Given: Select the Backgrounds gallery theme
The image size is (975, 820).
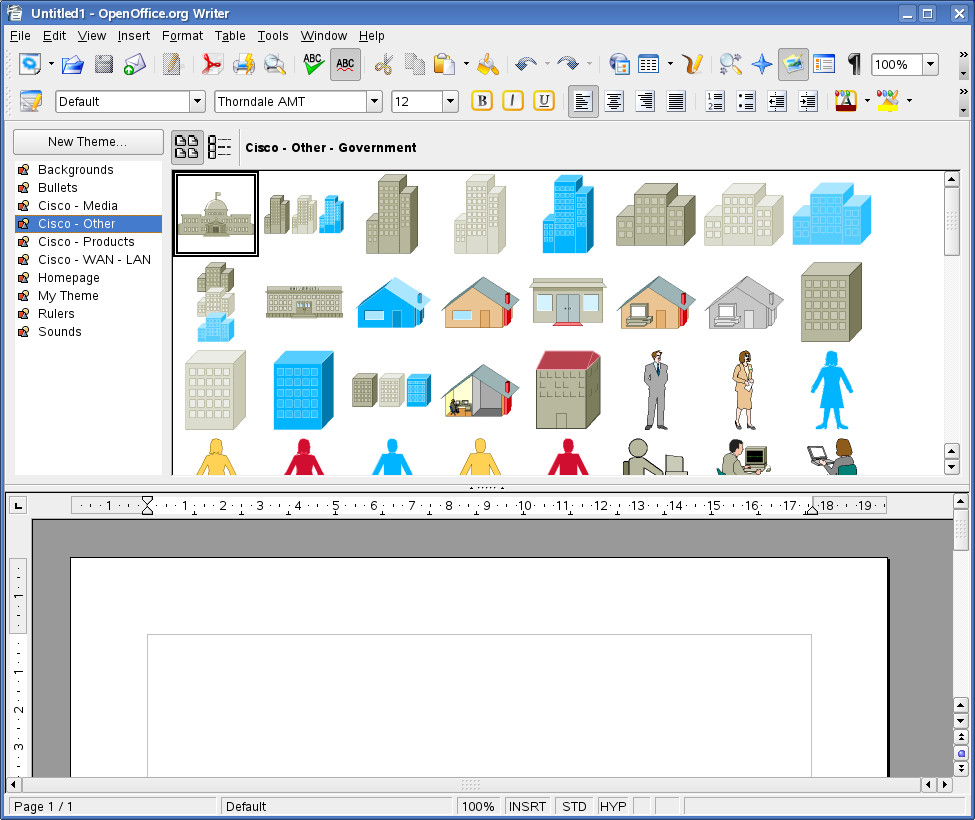Looking at the screenshot, I should pos(88,170).
